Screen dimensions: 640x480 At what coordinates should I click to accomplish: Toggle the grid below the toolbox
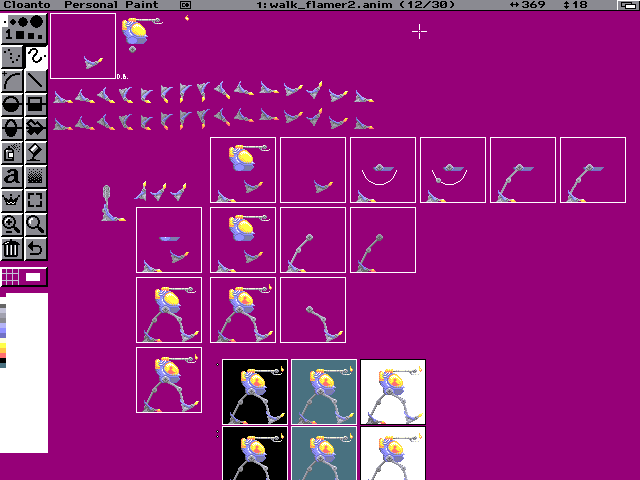pyautogui.click(x=10, y=276)
